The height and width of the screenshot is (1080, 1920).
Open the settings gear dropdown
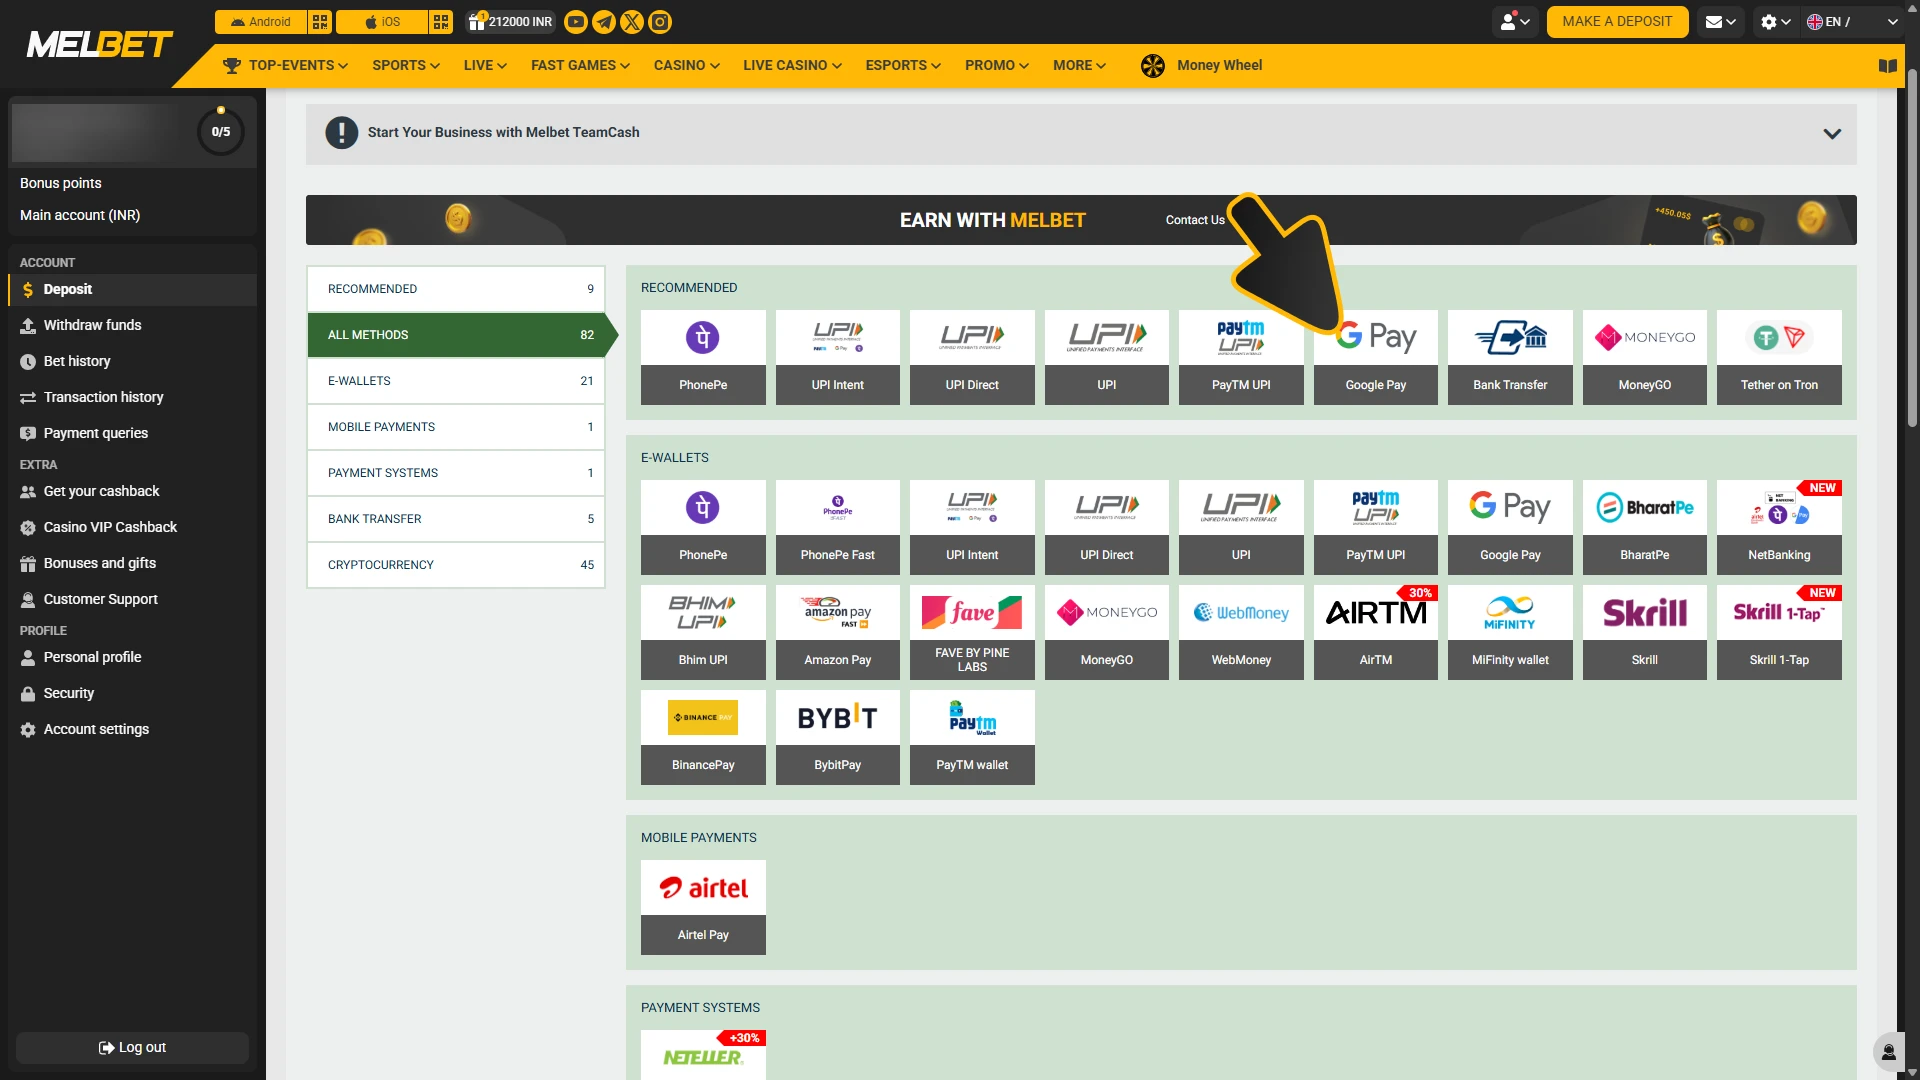[x=1776, y=22]
